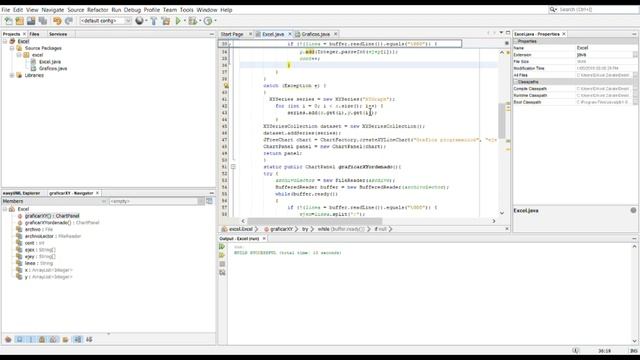The image size is (640, 360).
Task: Click the lightbulb hint on line 39
Action: (226, 86)
